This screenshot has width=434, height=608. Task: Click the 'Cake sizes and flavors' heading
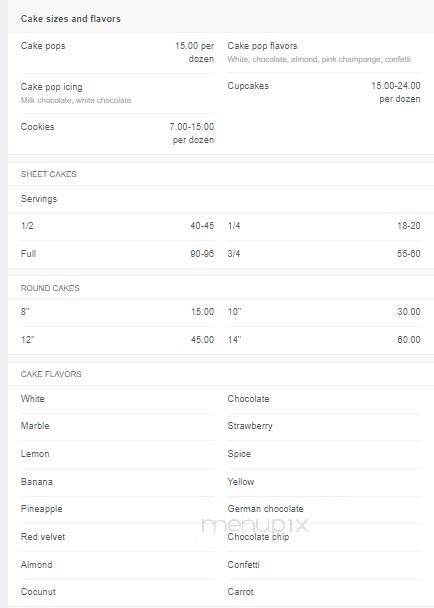coord(71,19)
